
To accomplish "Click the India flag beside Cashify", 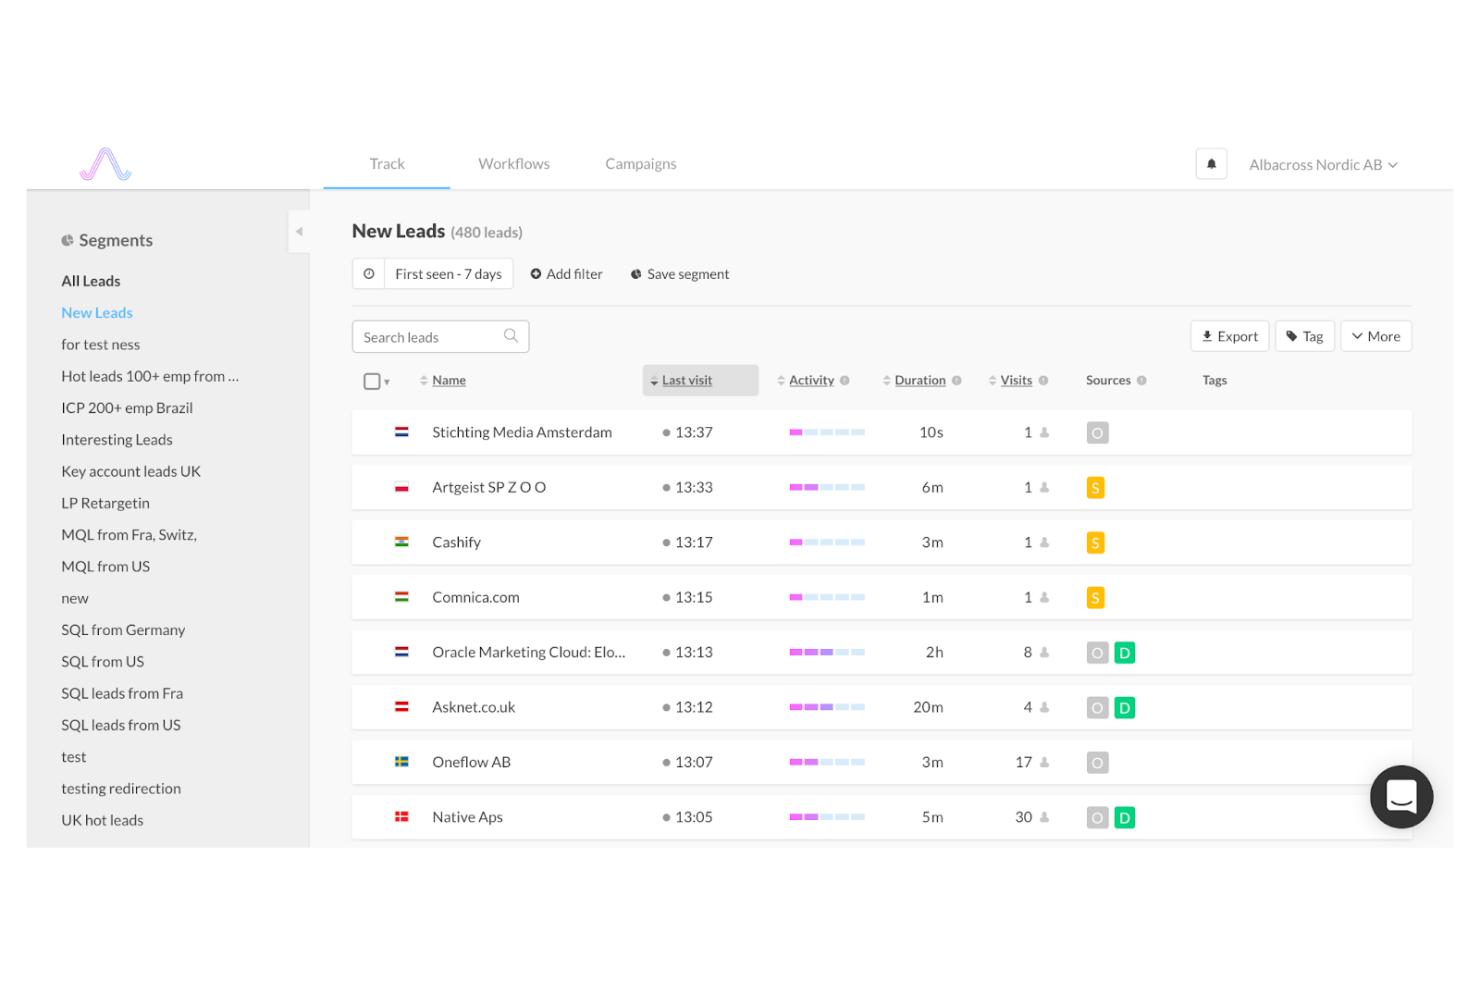I will pyautogui.click(x=401, y=542).
